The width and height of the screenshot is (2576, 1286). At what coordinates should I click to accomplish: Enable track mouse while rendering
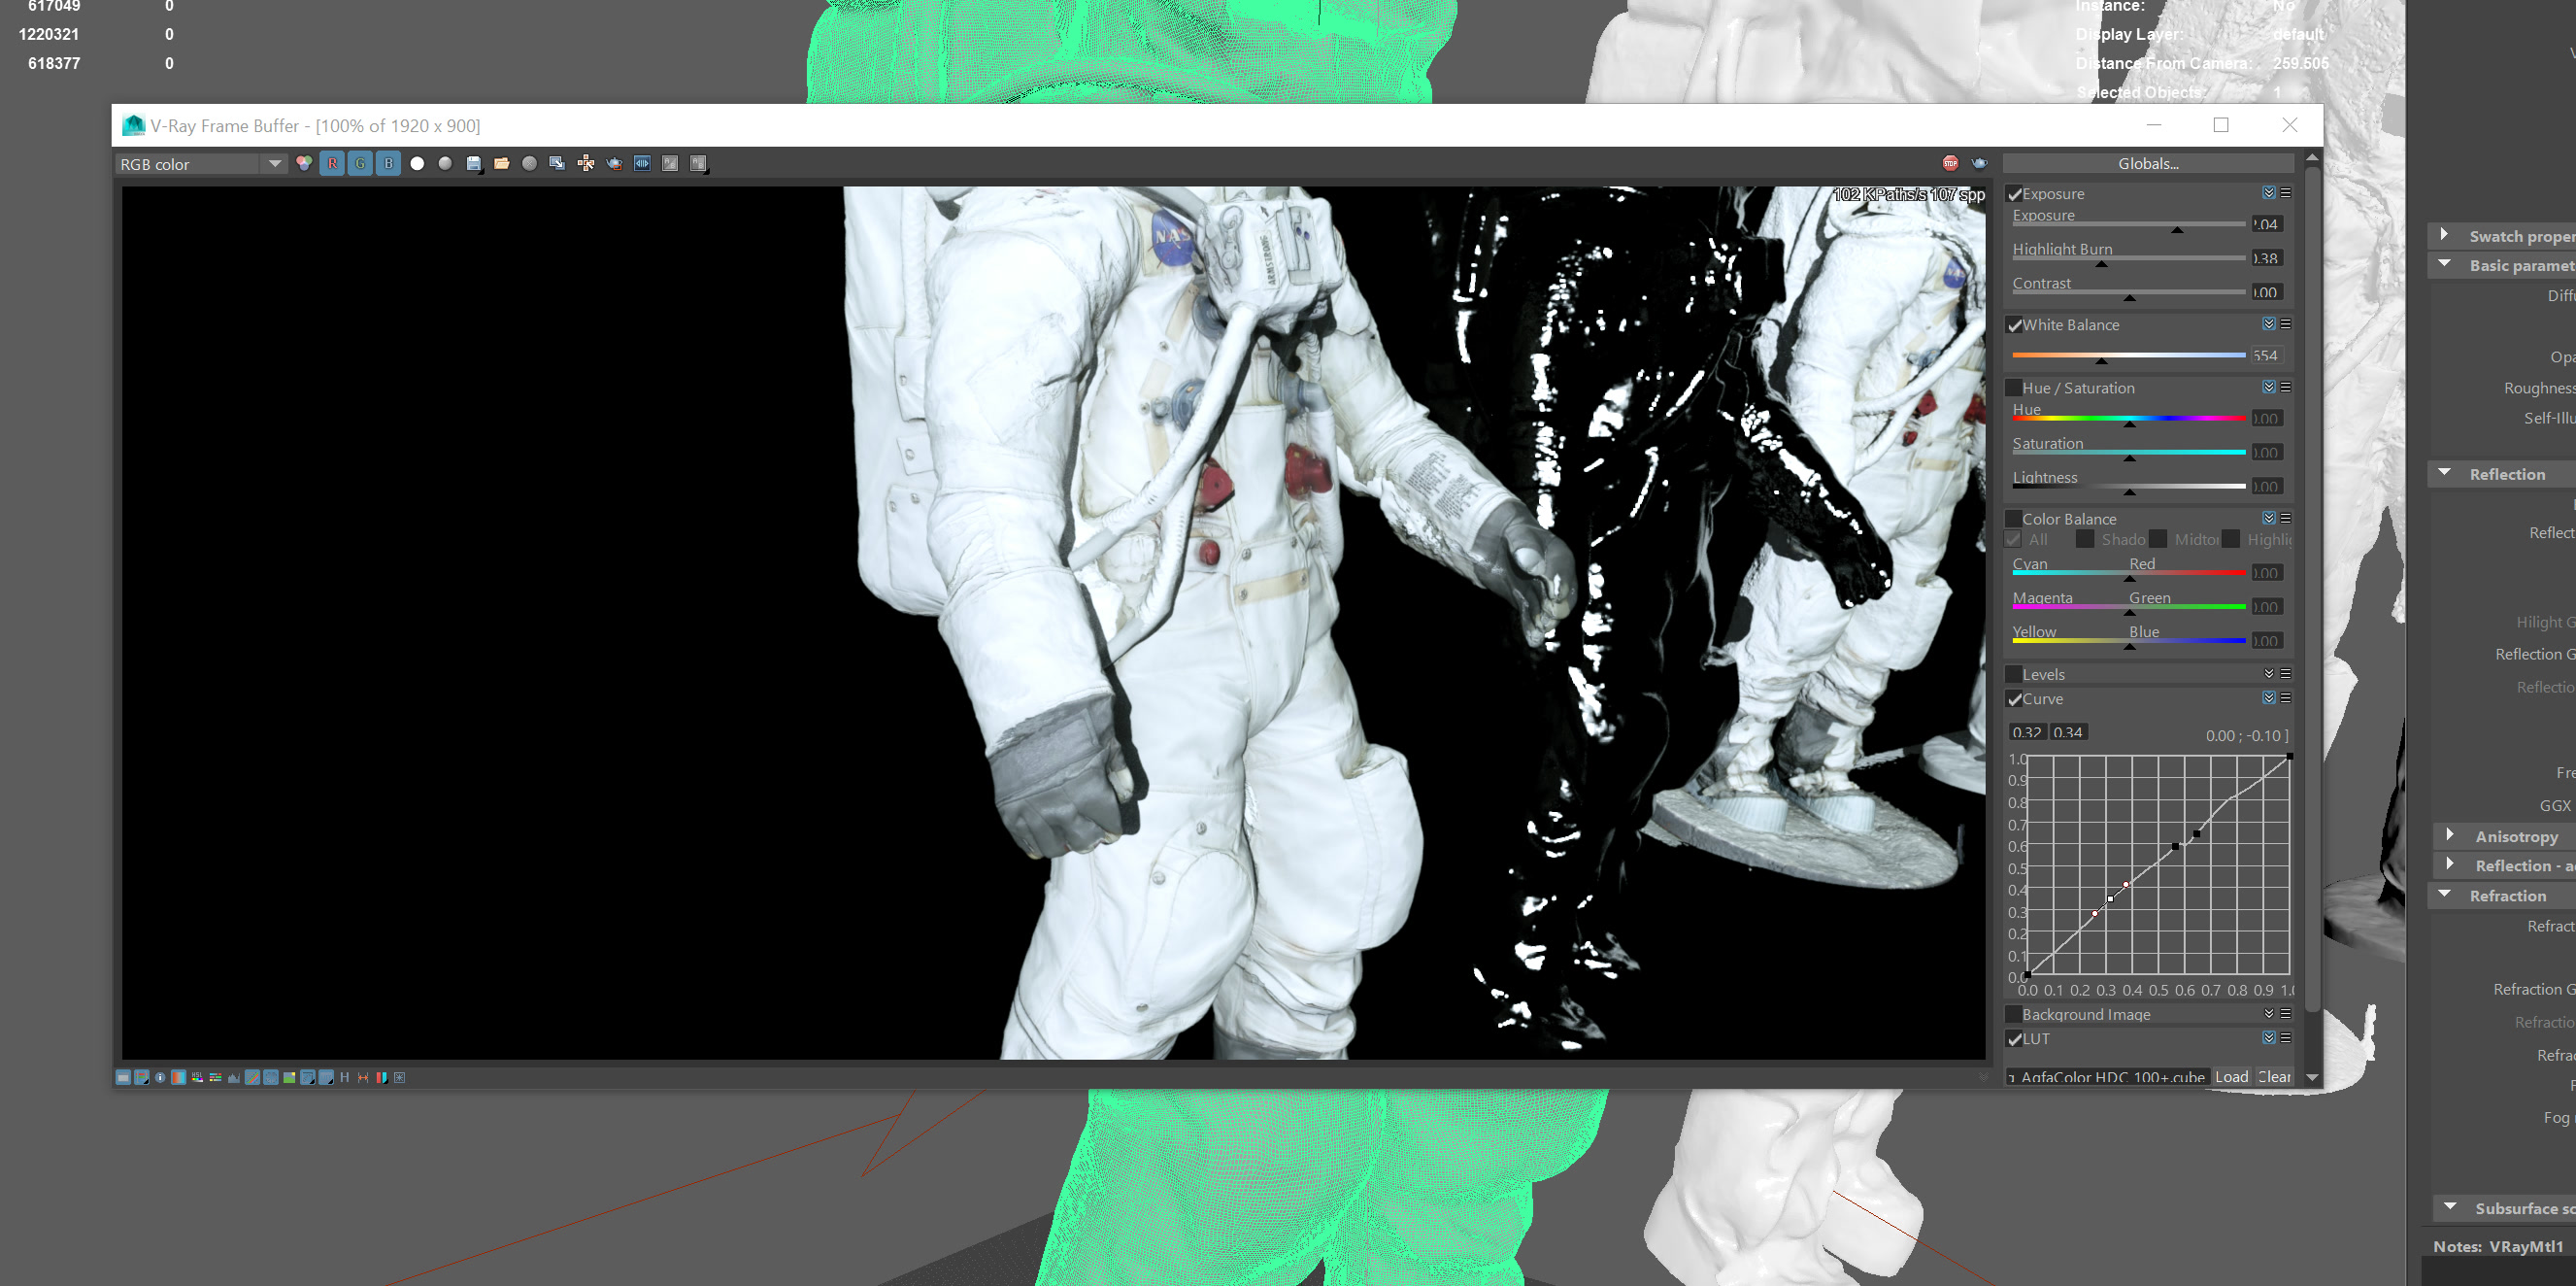point(586,163)
